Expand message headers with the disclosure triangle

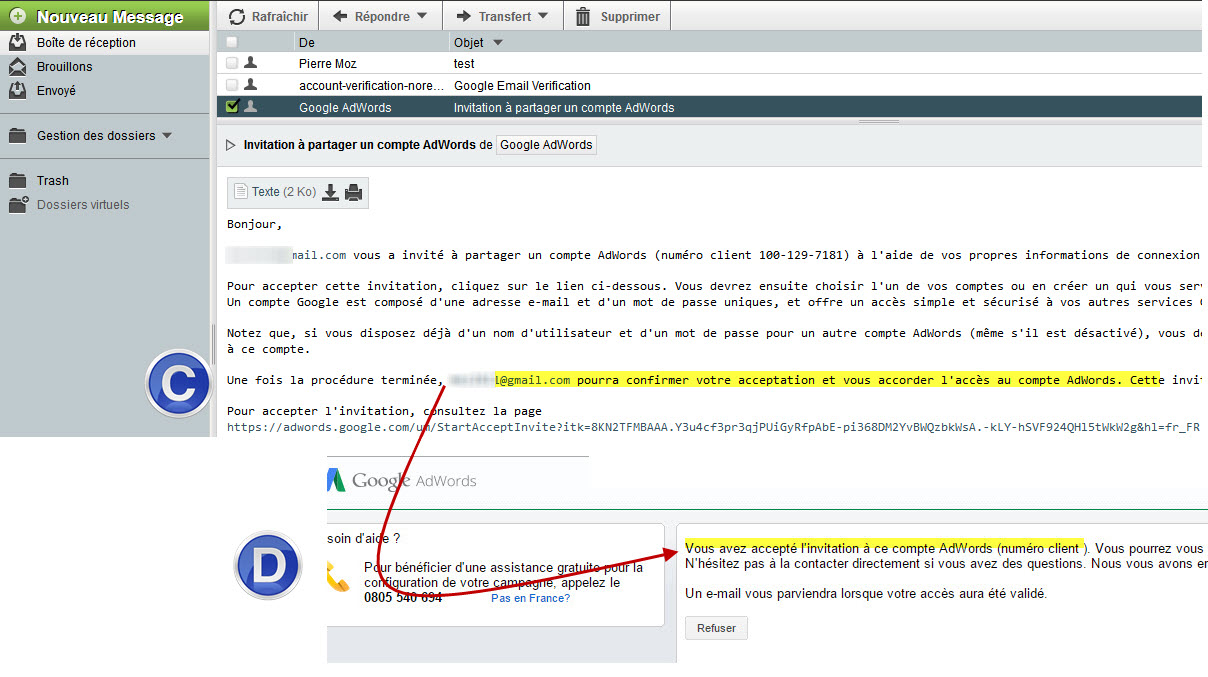click(x=231, y=145)
